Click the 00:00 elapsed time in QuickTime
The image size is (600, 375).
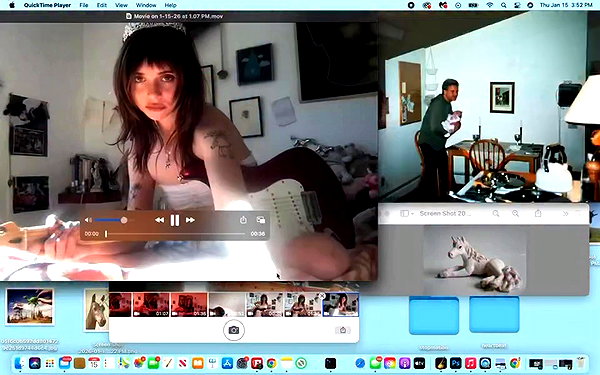tap(91, 234)
